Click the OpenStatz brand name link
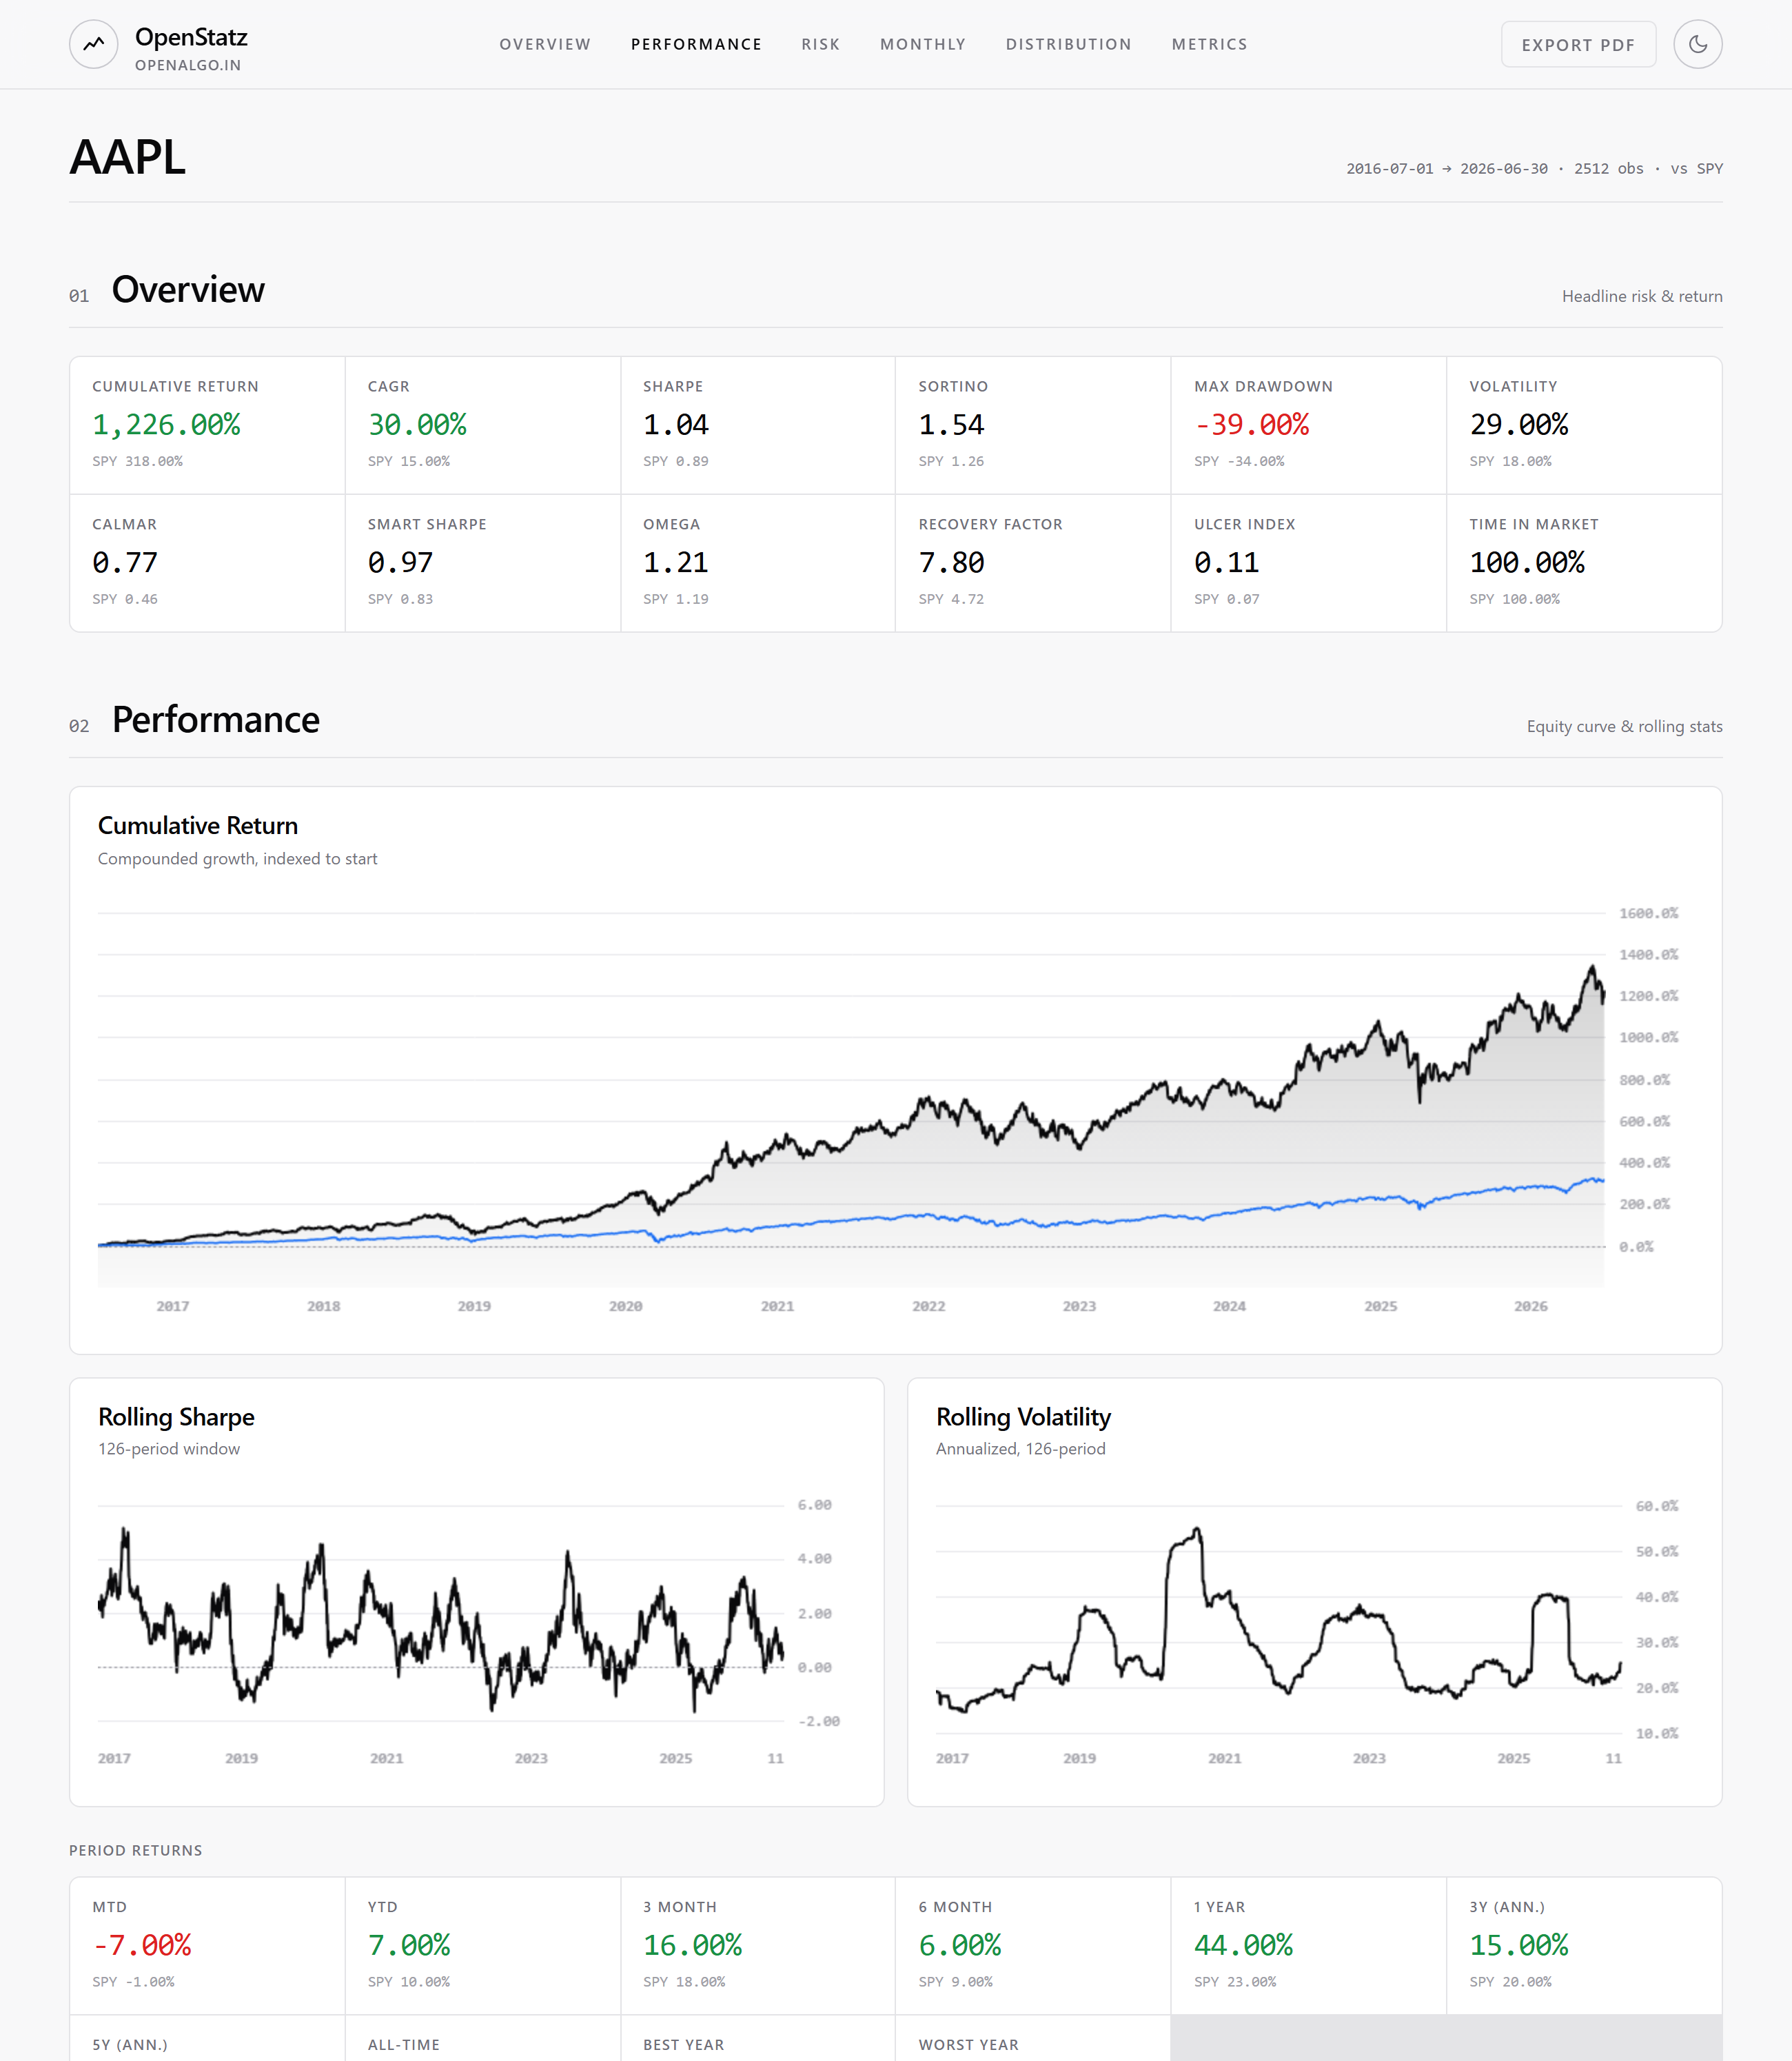This screenshot has width=1792, height=2061. click(191, 37)
